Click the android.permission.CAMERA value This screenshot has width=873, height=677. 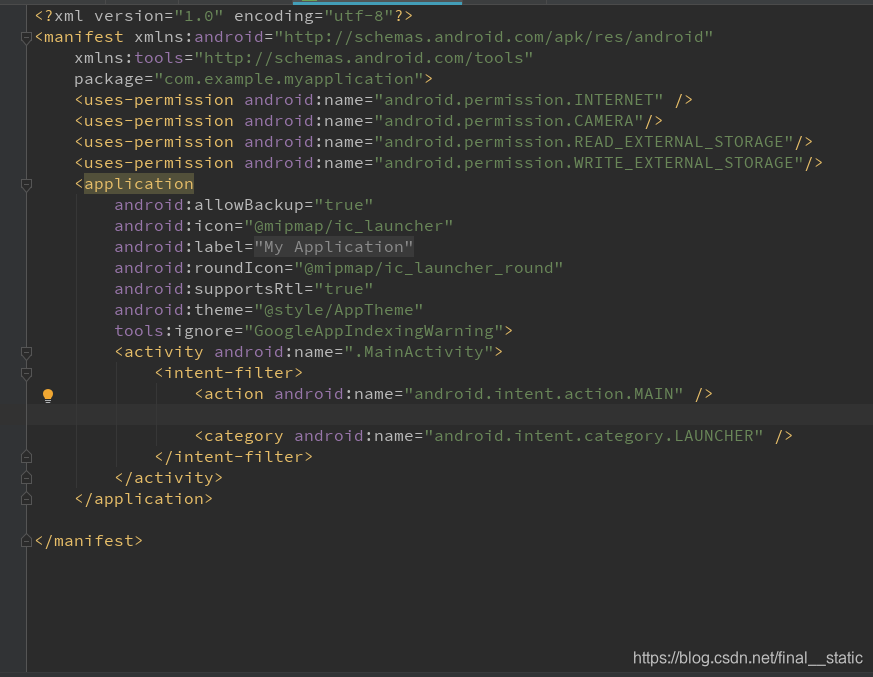(x=509, y=121)
